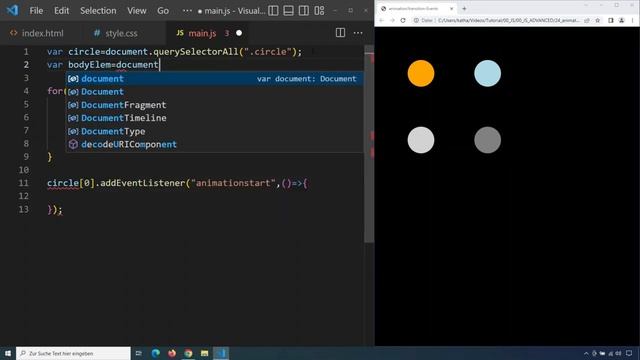
Task: Click 'querySelectorAll' in line 1
Action: coord(196,52)
